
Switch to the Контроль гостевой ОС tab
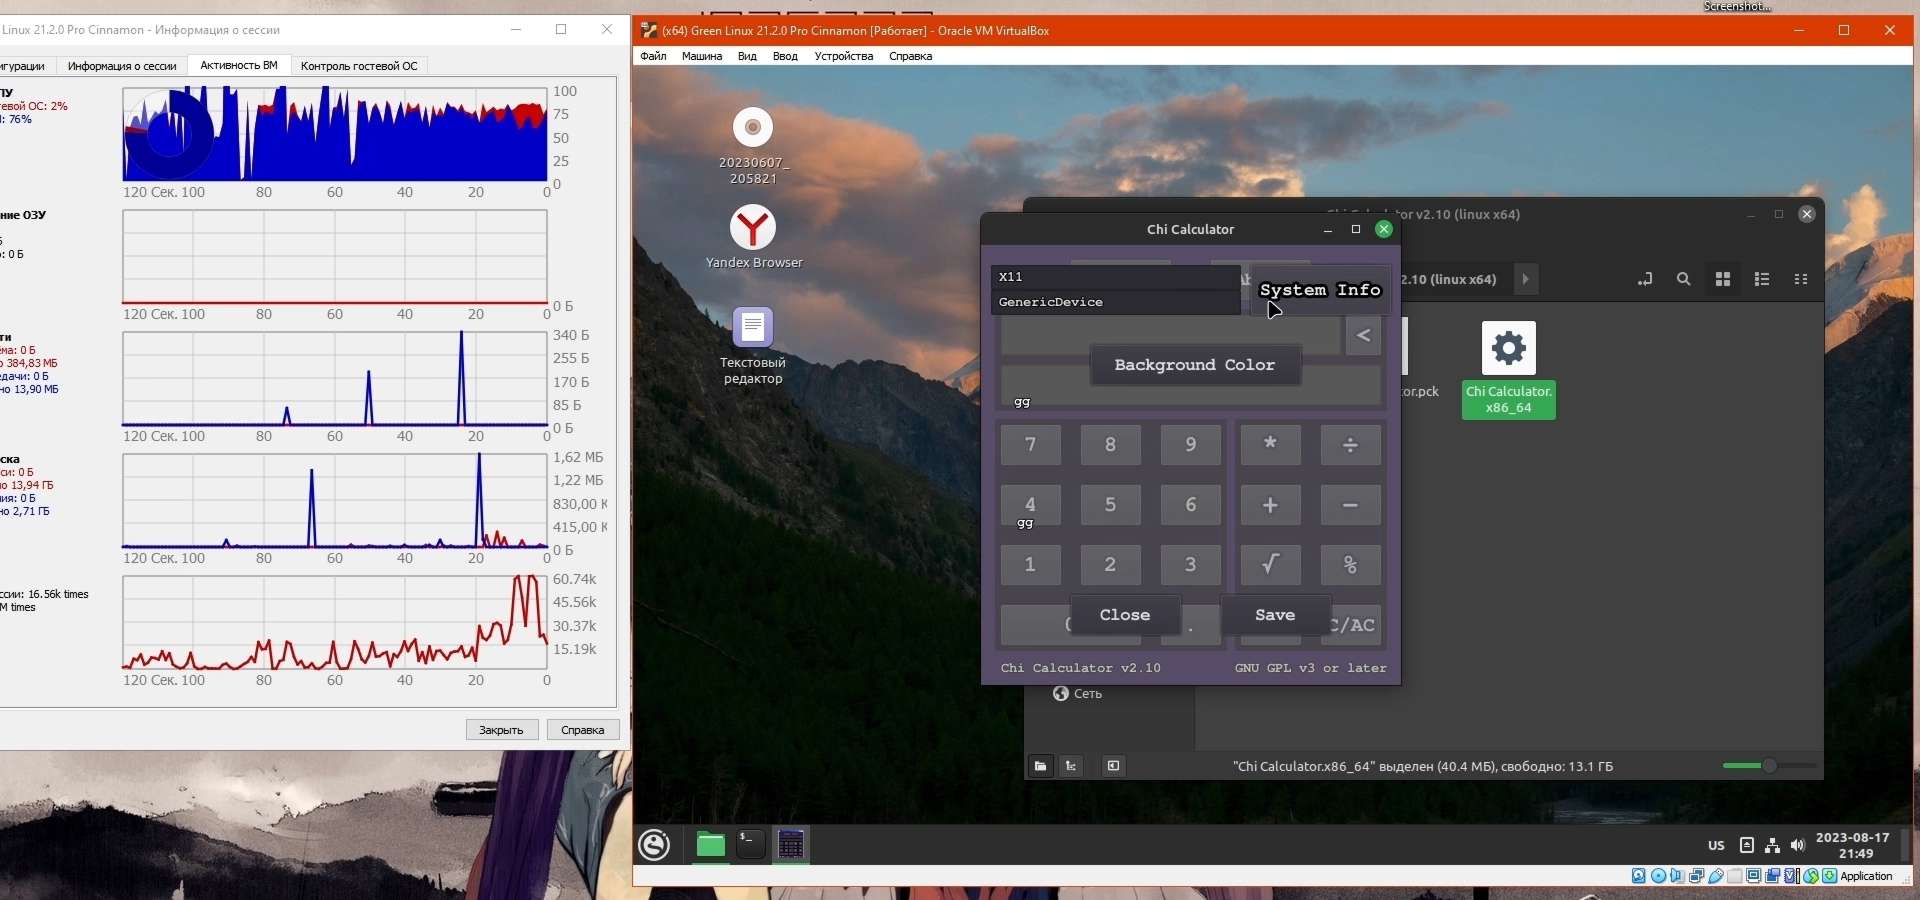pyautogui.click(x=359, y=66)
